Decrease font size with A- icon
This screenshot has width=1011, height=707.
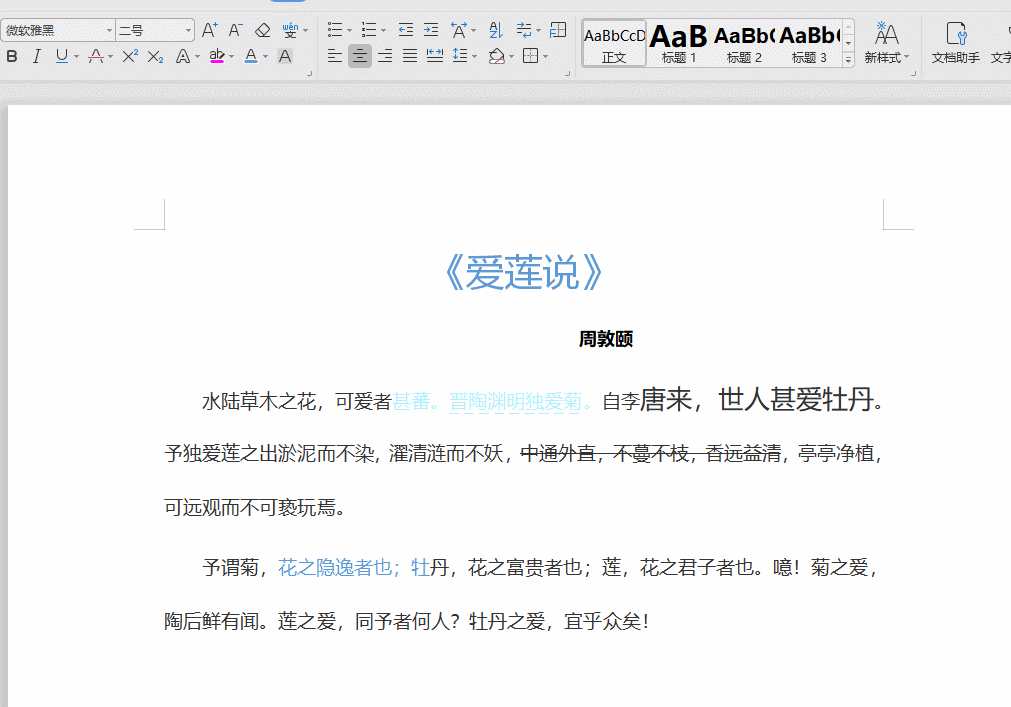(235, 30)
